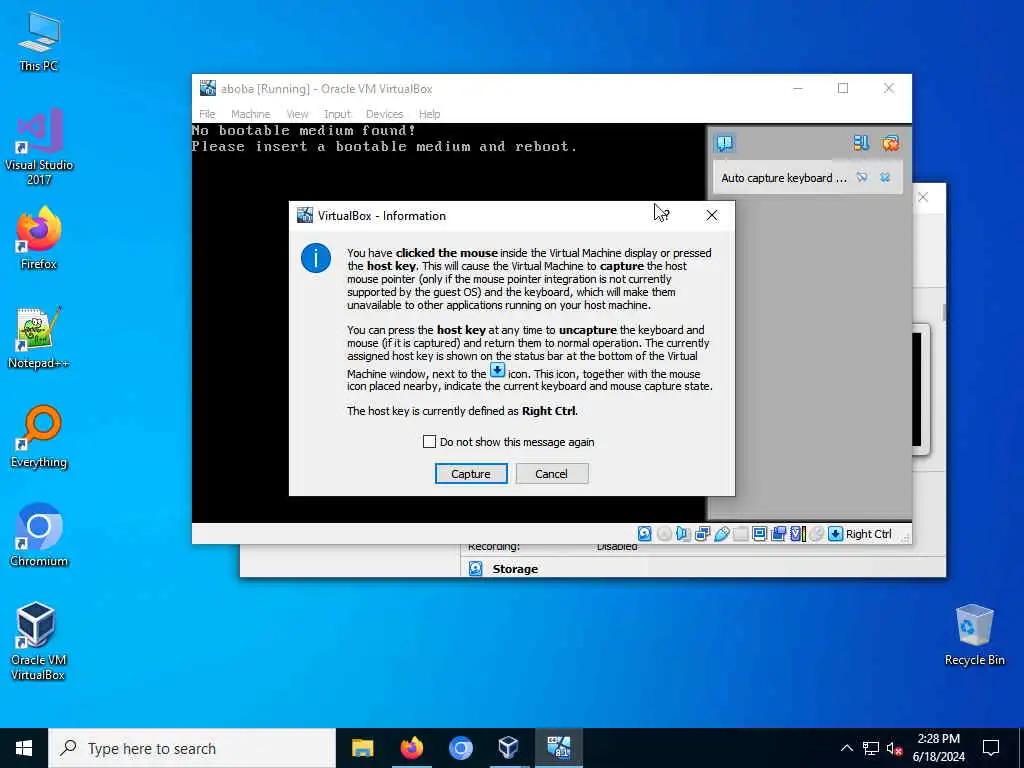Click the USB devices status icon
The height and width of the screenshot is (768, 1024).
pyautogui.click(x=722, y=534)
